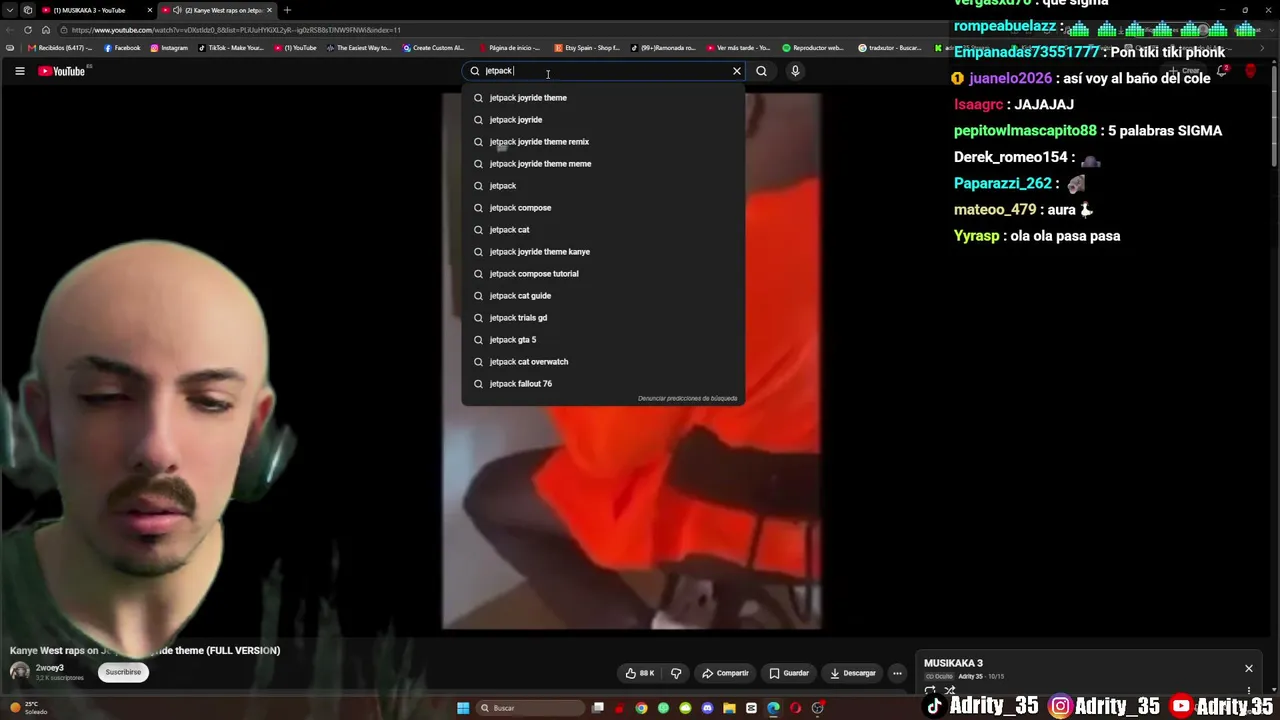Screen dimensions: 1280x720
Task: Click "Denunciar predicciones de búsqueda" link
Action: pyautogui.click(x=687, y=399)
